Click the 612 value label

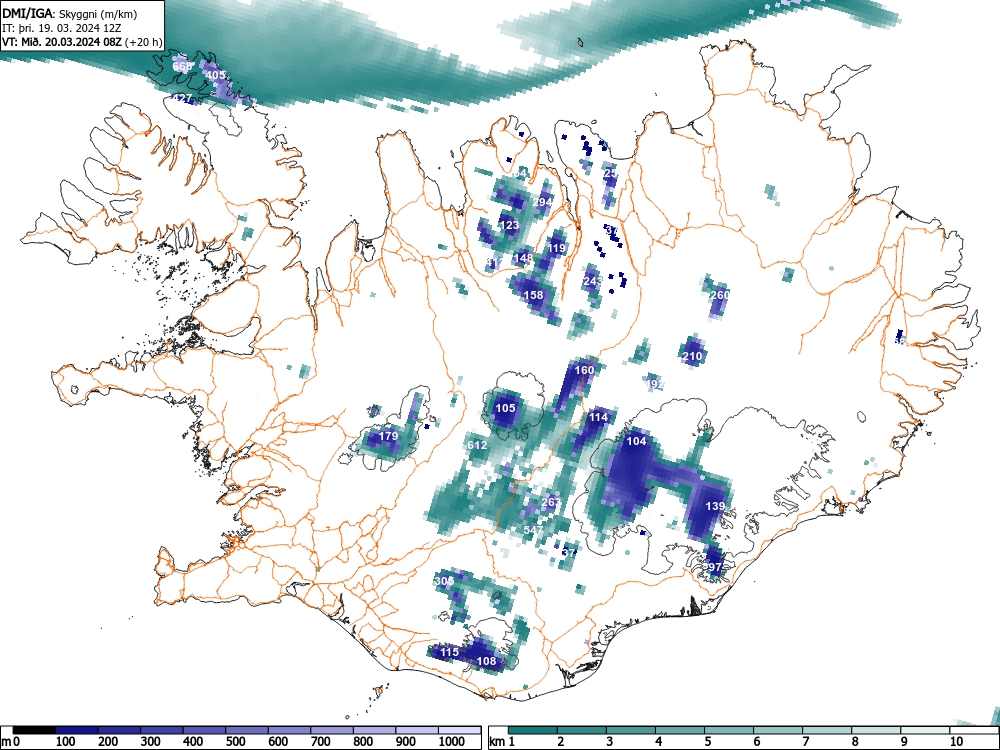click(x=477, y=445)
